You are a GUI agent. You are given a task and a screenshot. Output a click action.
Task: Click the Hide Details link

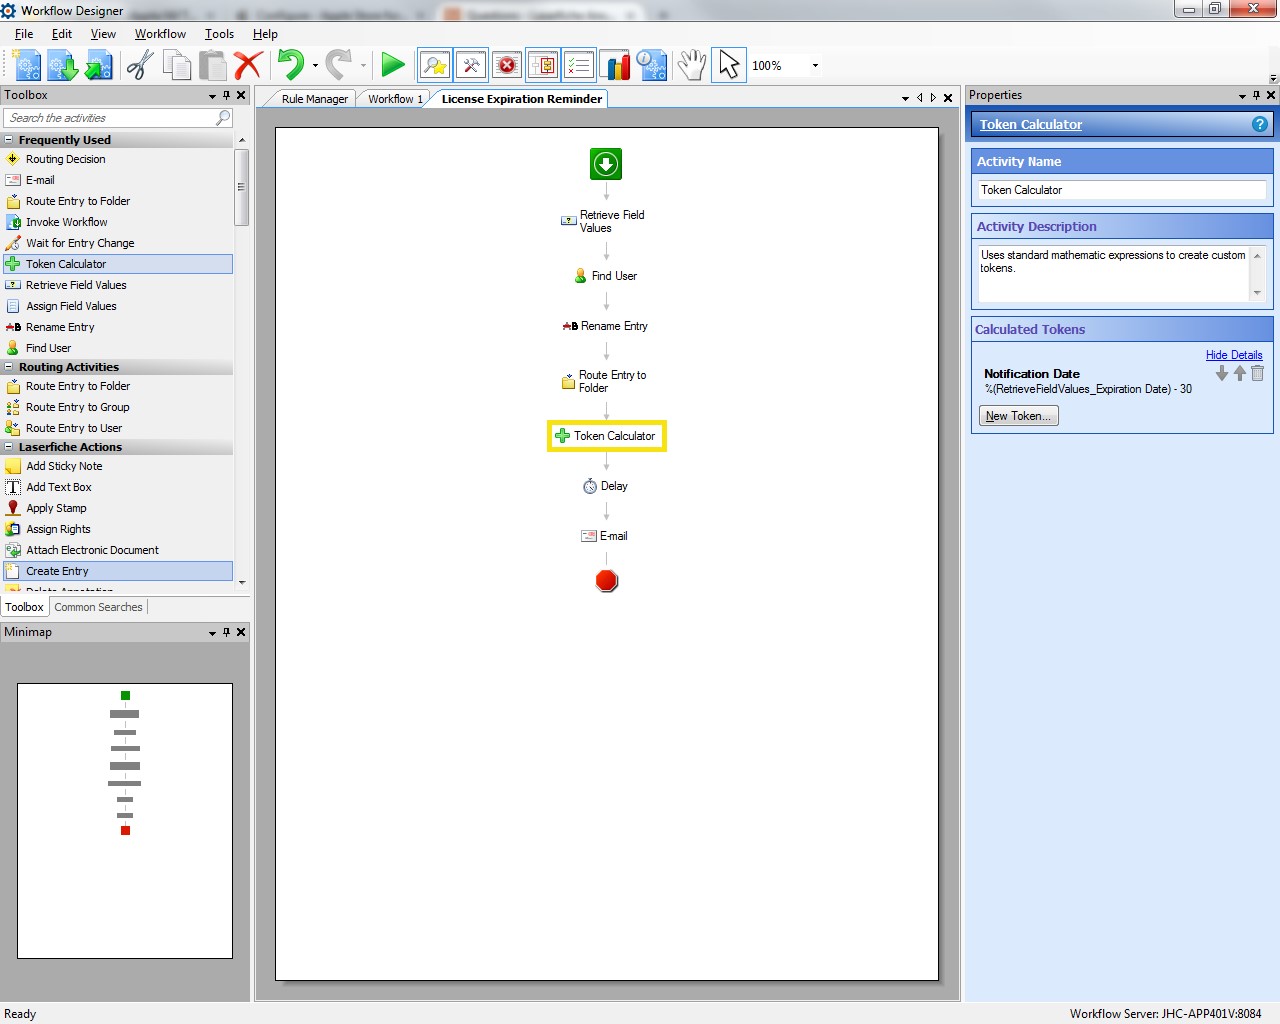tap(1233, 355)
